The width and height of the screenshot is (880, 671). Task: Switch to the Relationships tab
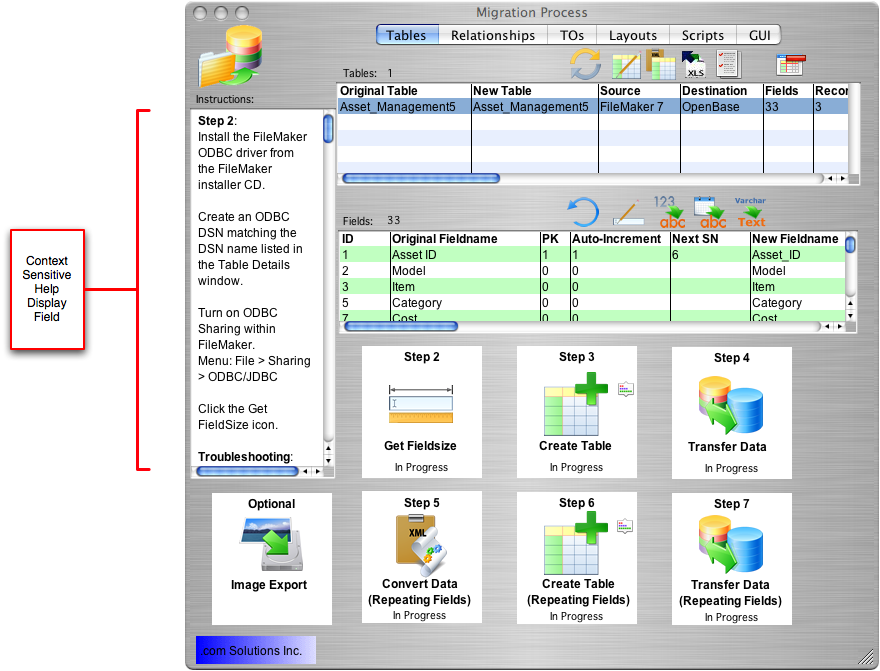pos(492,34)
